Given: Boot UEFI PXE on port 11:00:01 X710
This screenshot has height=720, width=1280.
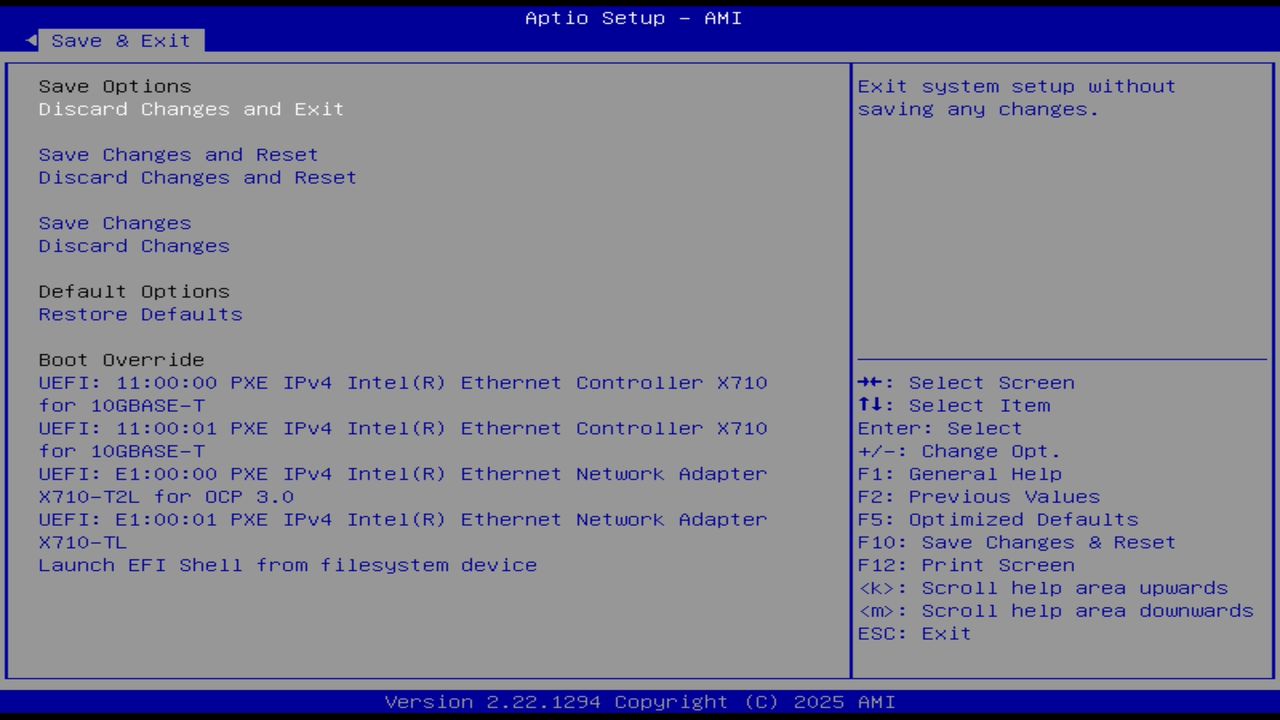Looking at the screenshot, I should (402, 428).
